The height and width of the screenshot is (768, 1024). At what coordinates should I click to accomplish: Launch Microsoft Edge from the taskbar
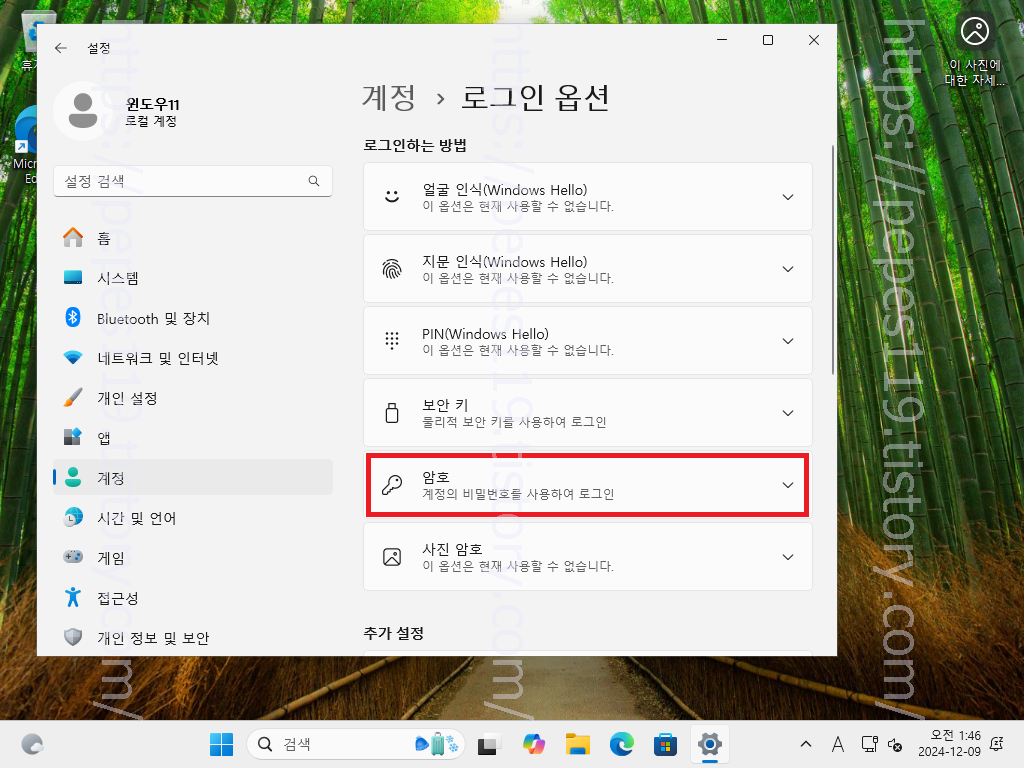pos(622,744)
